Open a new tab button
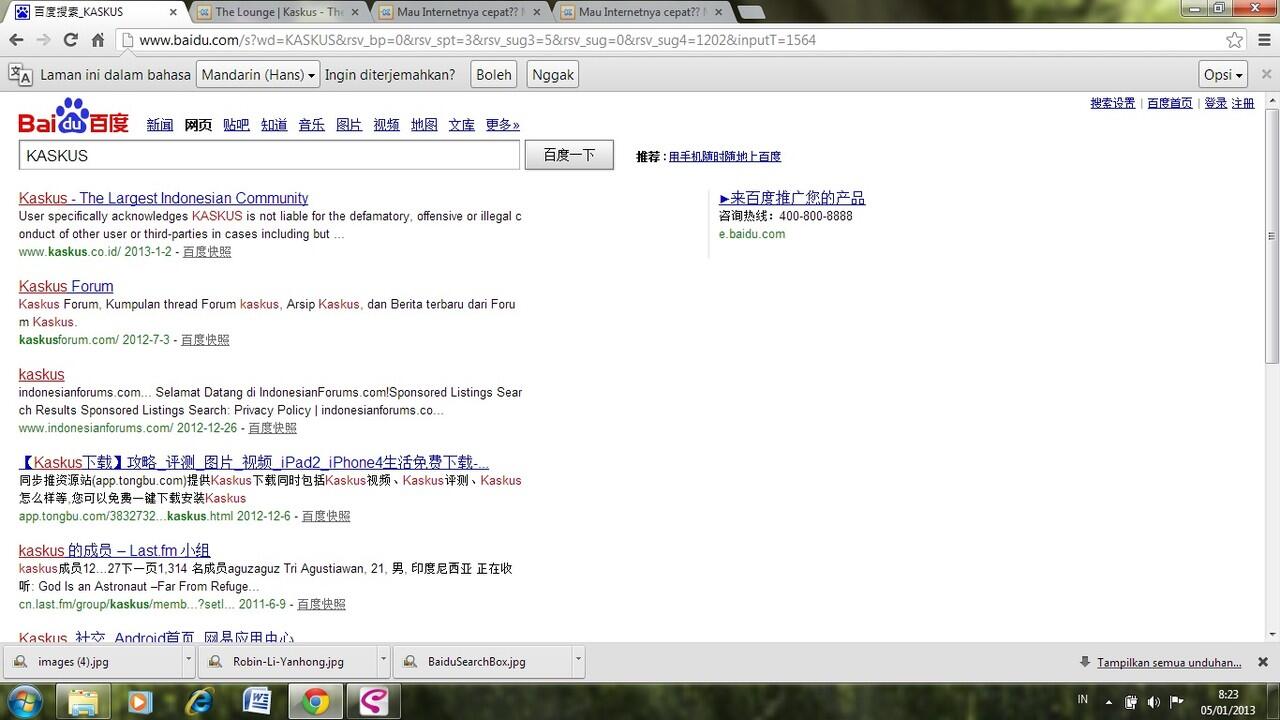 pos(751,12)
